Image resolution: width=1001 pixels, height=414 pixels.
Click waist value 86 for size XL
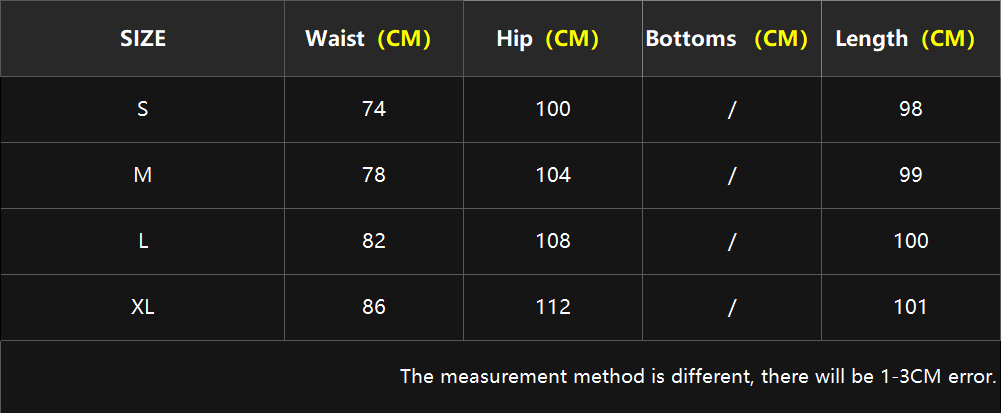[x=374, y=307]
